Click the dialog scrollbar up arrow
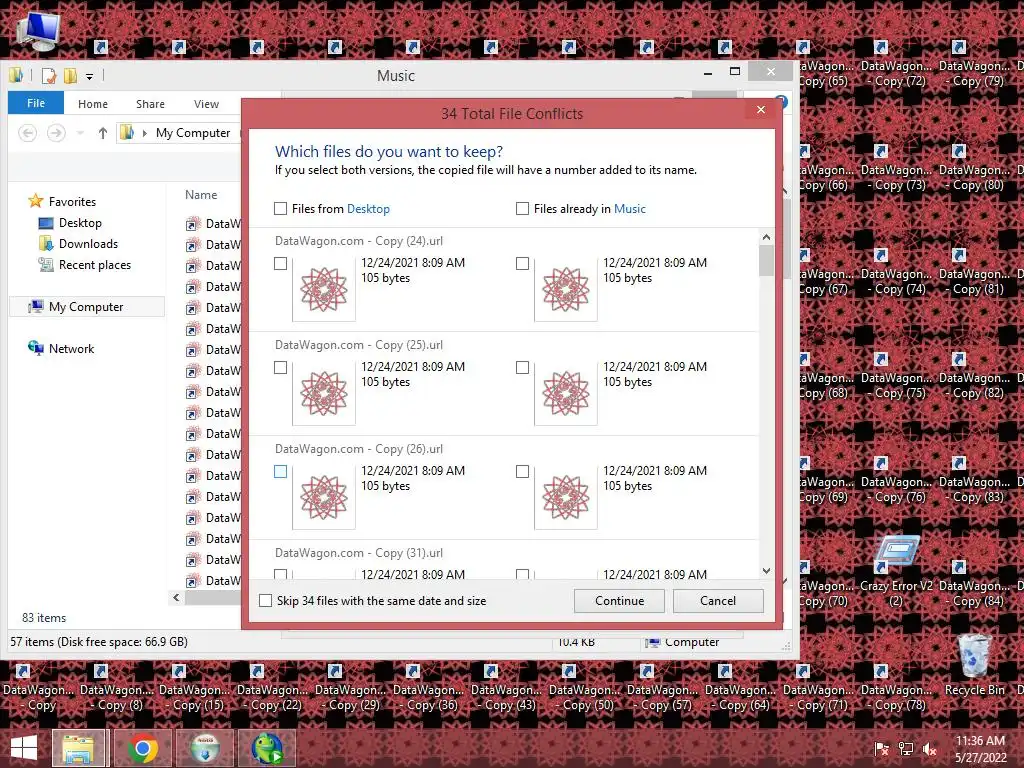Screen dimensions: 1024x768 pos(766,238)
